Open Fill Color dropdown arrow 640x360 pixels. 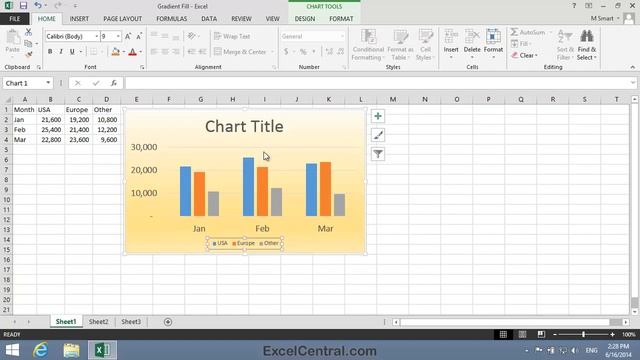[124, 52]
